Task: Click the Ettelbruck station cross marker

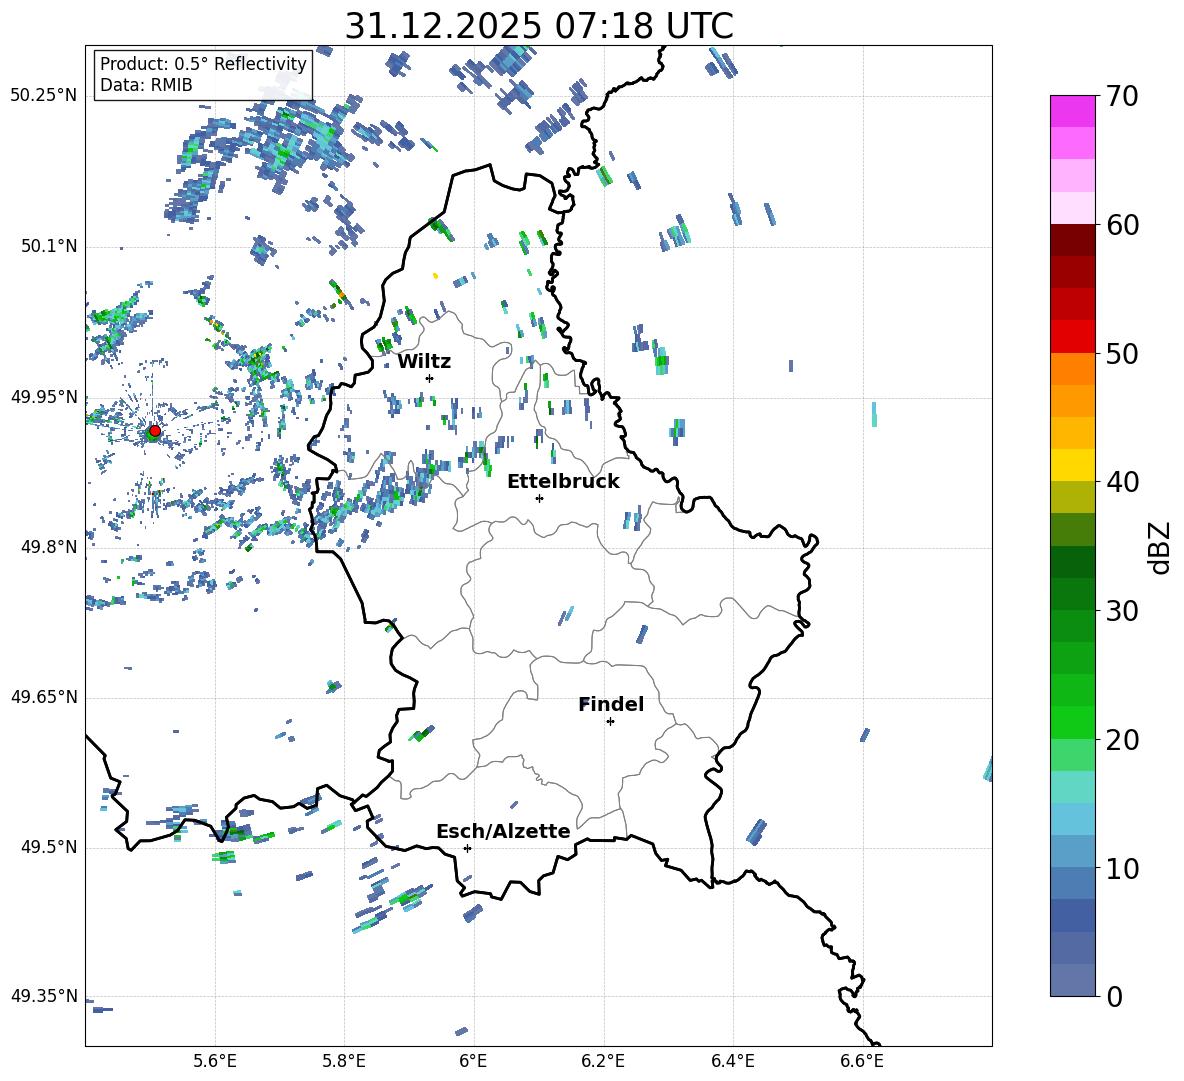Action: [x=539, y=498]
